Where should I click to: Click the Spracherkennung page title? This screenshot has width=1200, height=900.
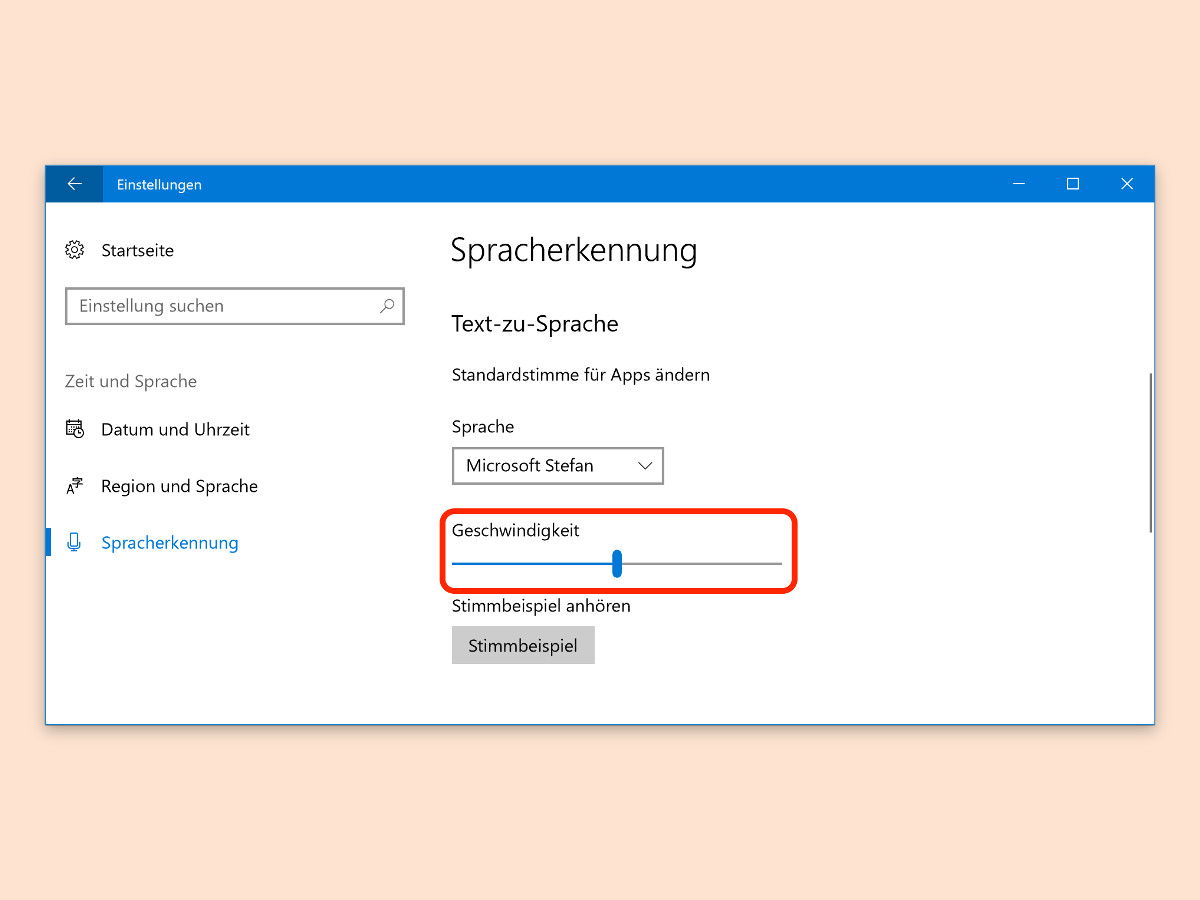[x=574, y=250]
